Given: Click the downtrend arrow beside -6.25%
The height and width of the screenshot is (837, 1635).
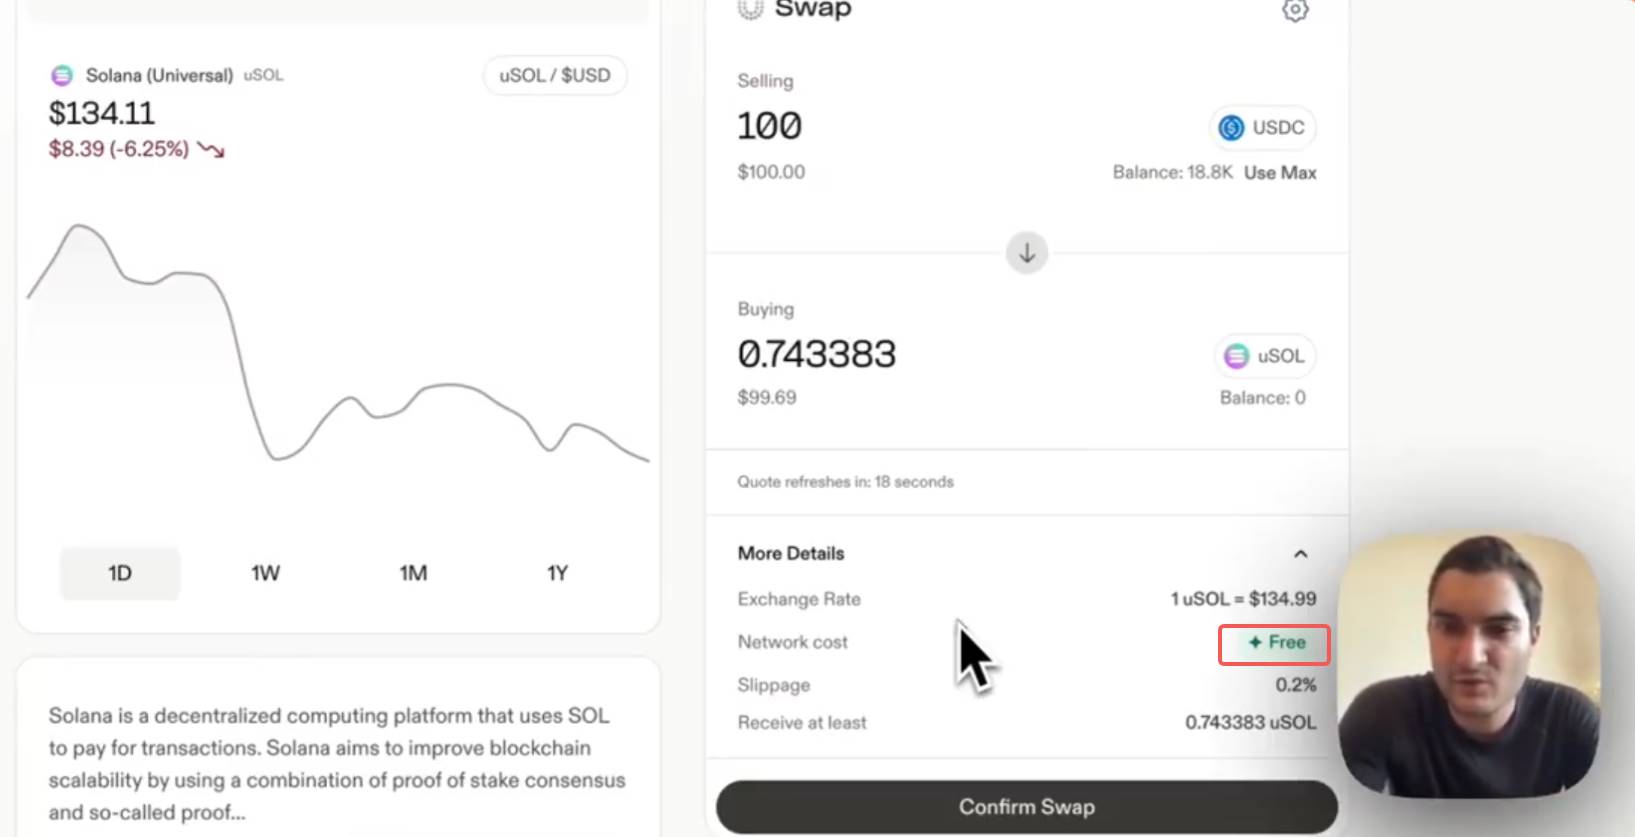Looking at the screenshot, I should pos(211,150).
